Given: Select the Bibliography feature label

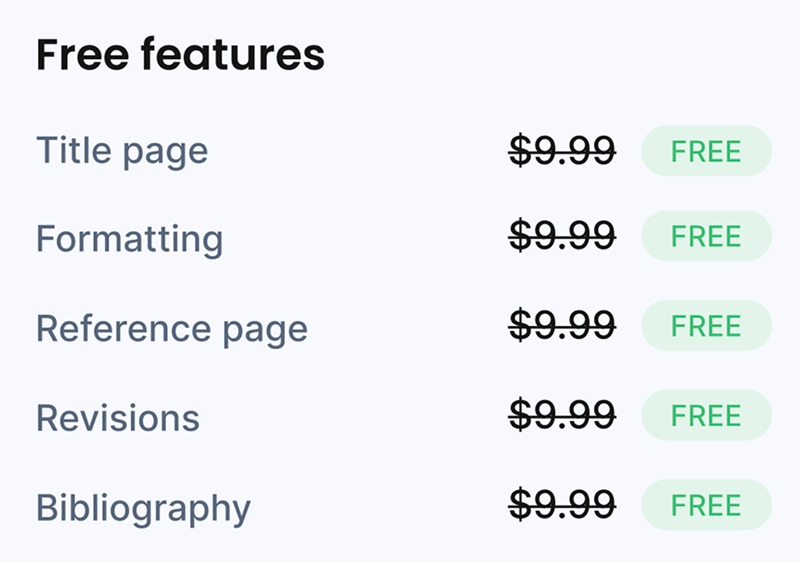Looking at the screenshot, I should click(143, 507).
